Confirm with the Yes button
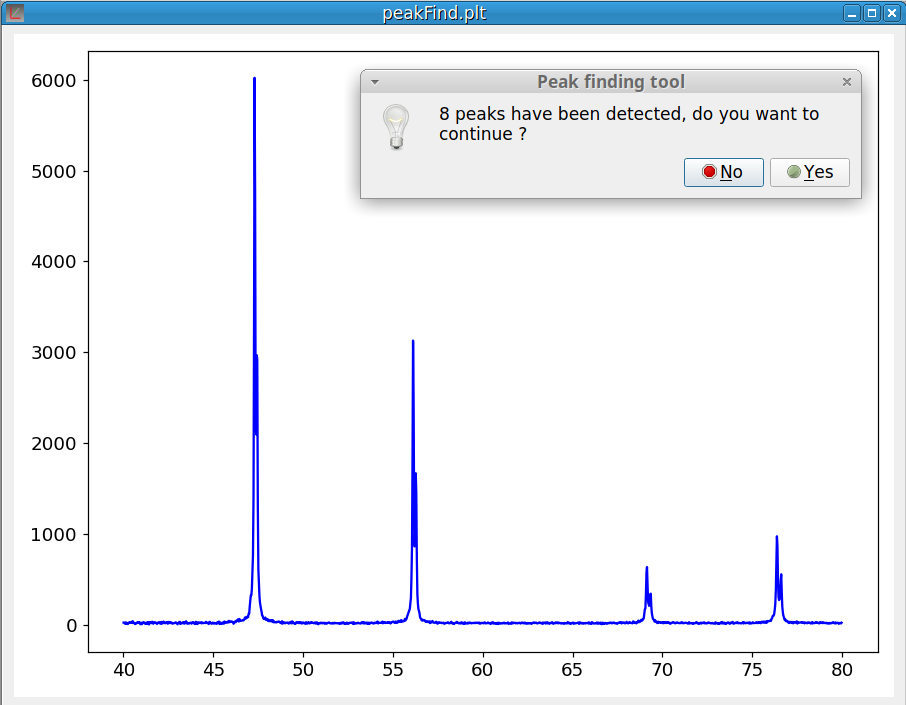Image resolution: width=906 pixels, height=705 pixels. click(x=810, y=172)
